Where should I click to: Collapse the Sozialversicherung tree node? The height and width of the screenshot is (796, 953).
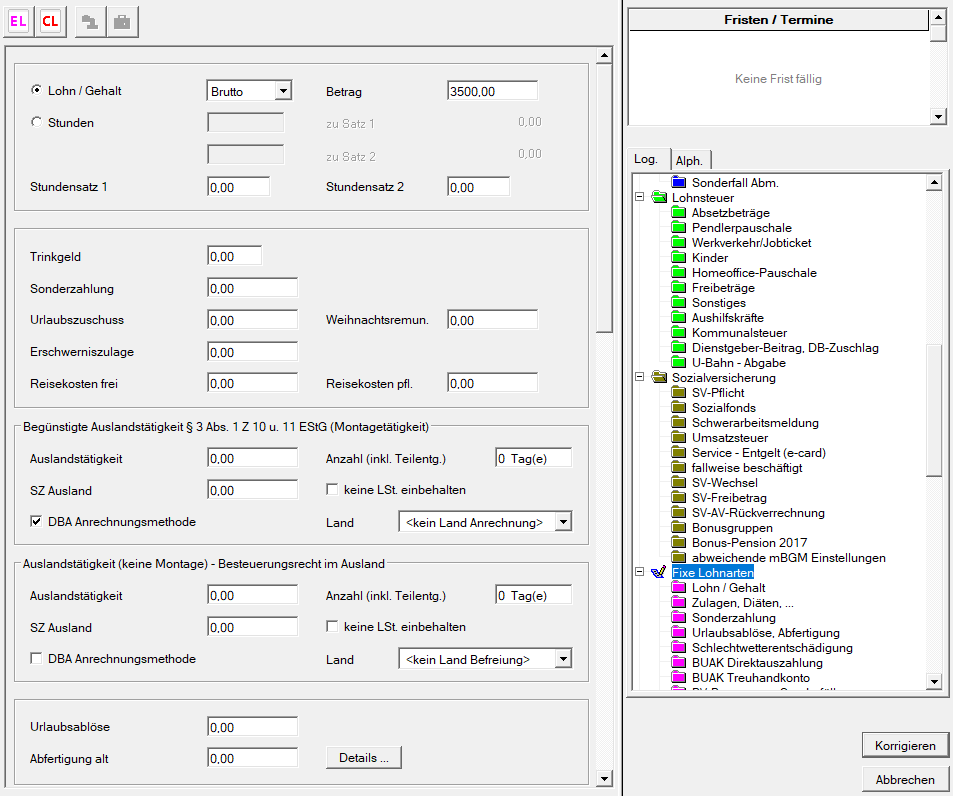[639, 378]
